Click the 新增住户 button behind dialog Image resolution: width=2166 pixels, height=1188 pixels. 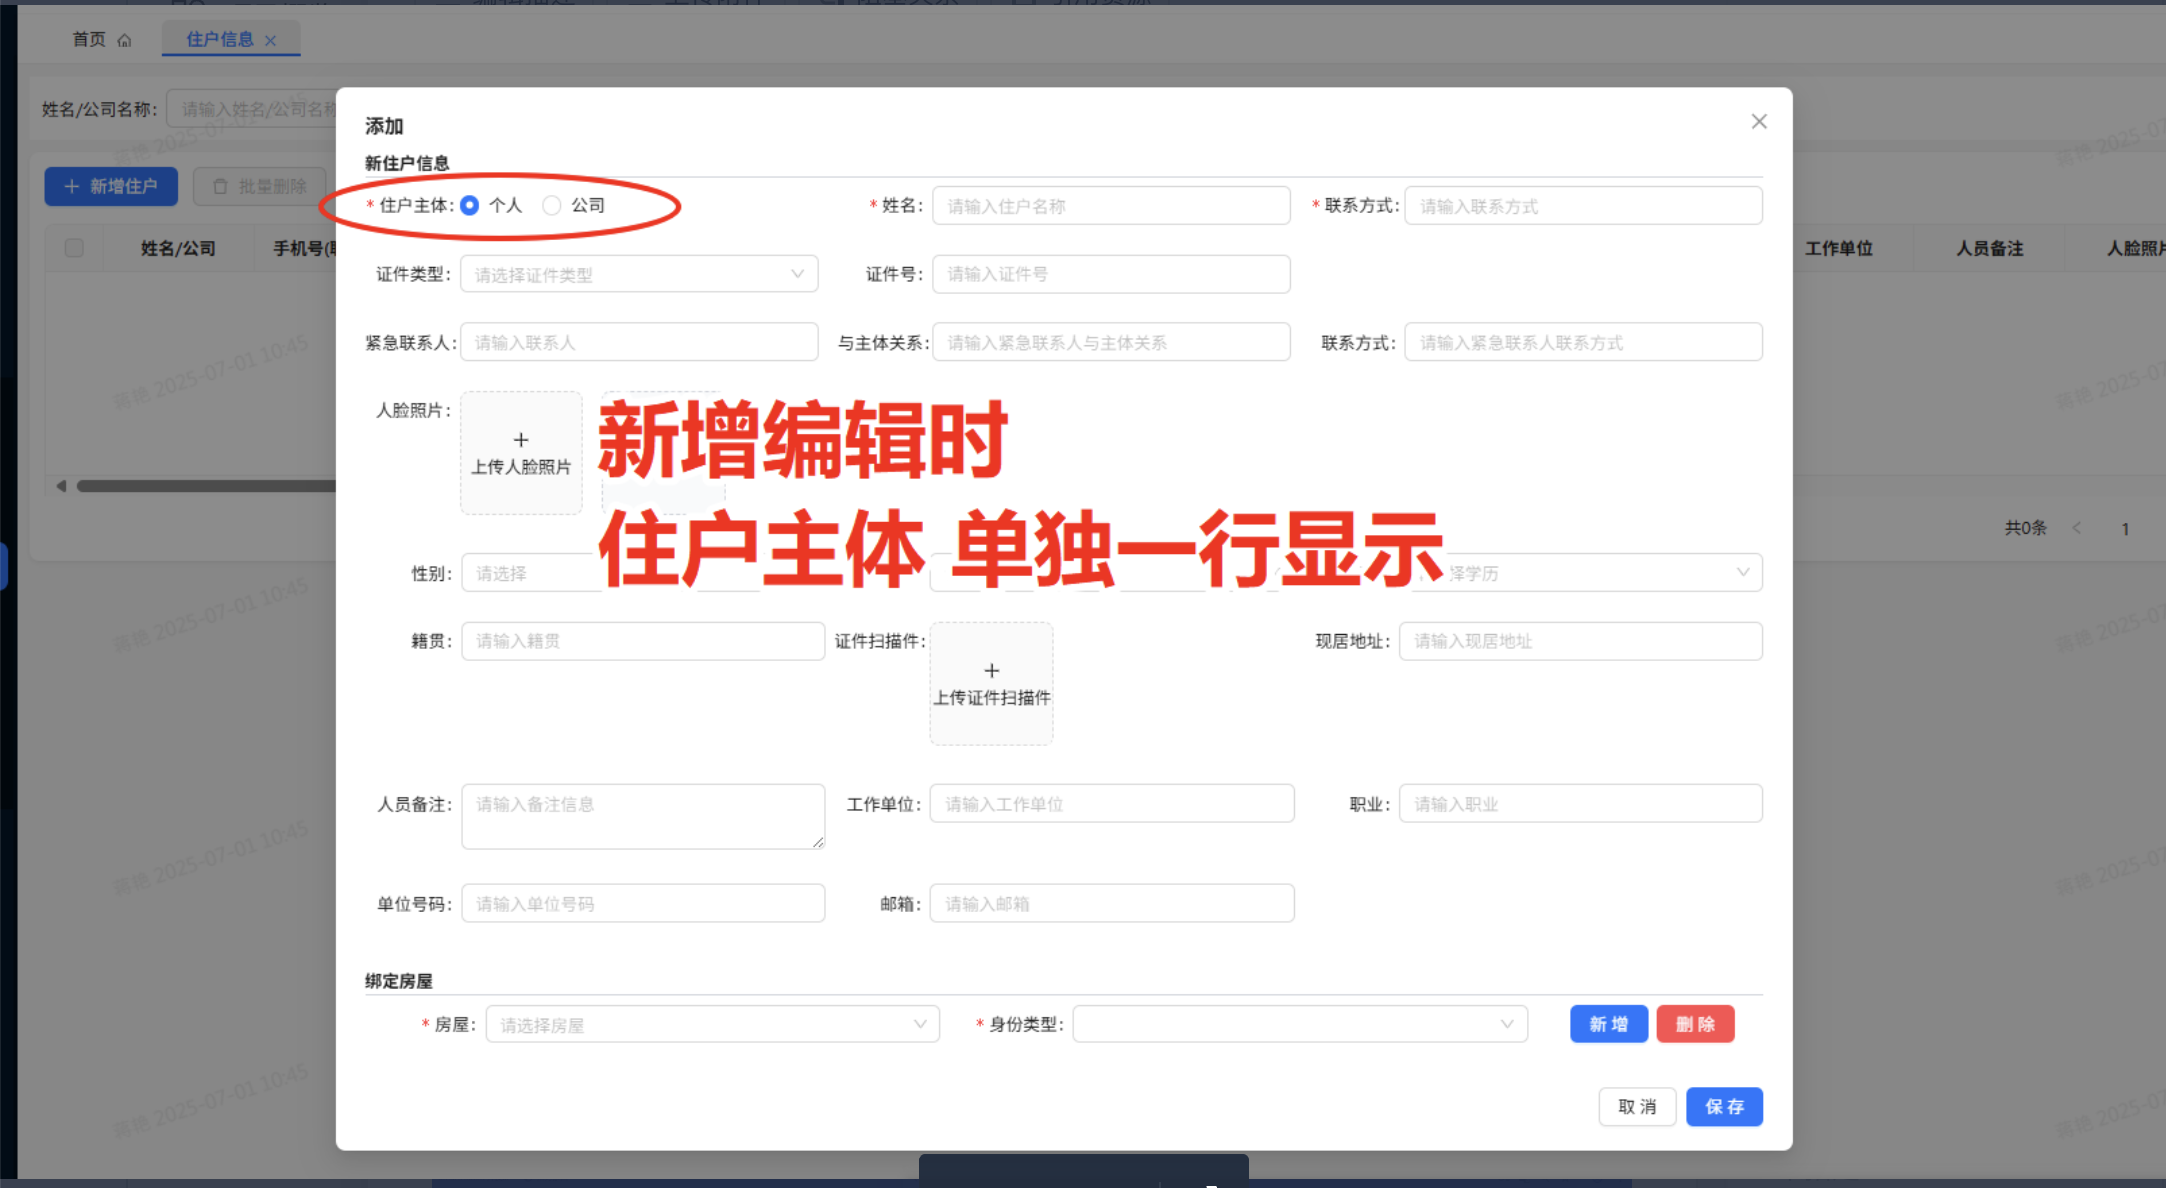(x=111, y=186)
